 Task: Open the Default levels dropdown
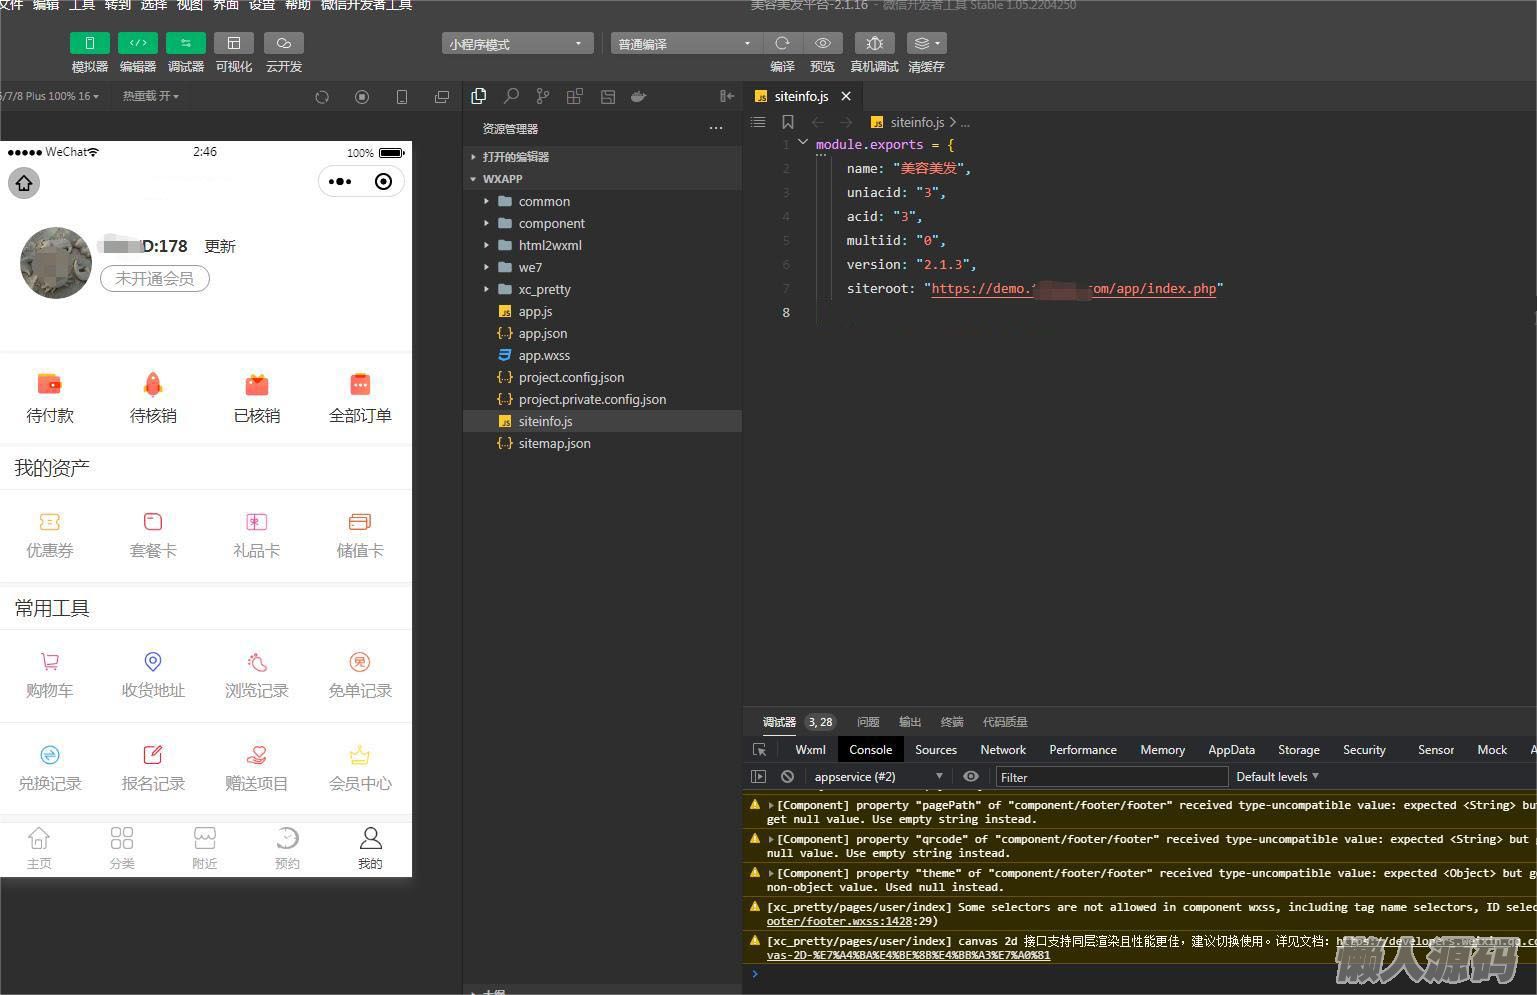tap(1277, 776)
